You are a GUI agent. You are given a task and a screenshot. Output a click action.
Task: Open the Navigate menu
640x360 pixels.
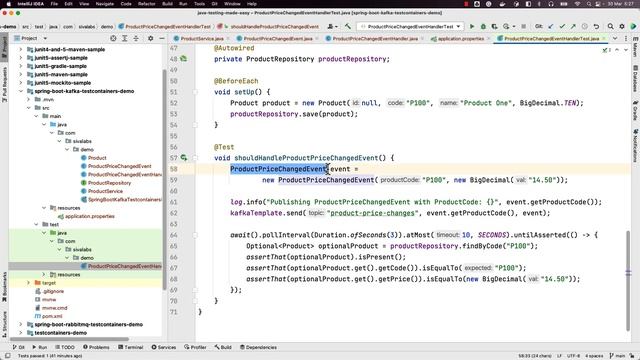[x=104, y=4]
